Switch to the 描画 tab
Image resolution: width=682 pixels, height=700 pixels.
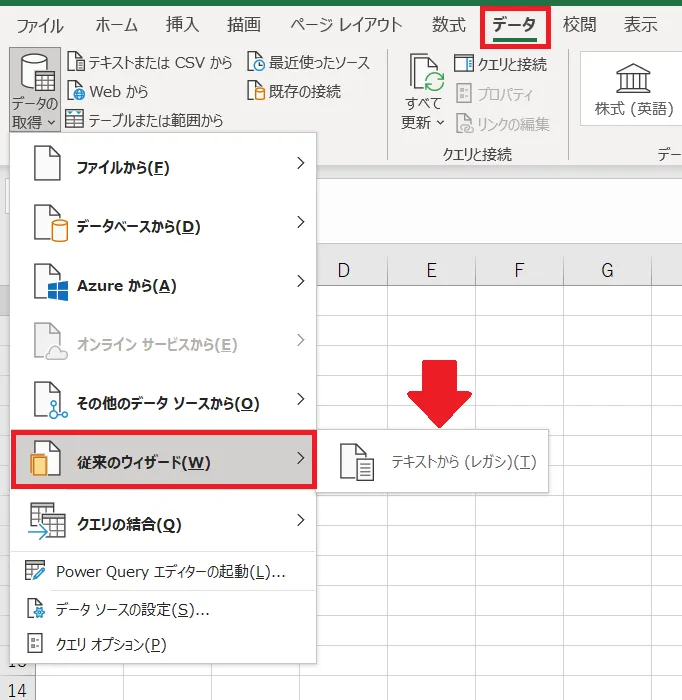click(244, 25)
